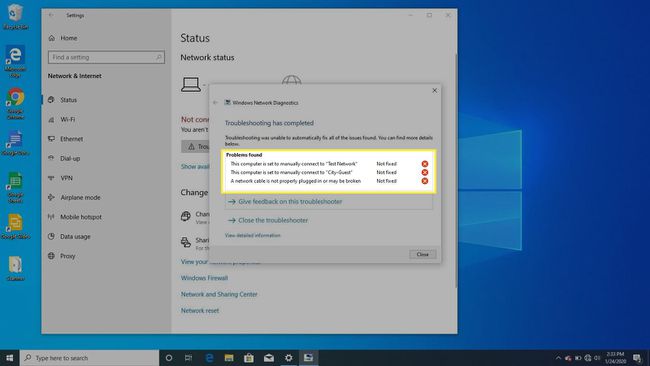Click red error icon for City-Guest row
Viewport: 650px width, 366px height.
pos(425,172)
